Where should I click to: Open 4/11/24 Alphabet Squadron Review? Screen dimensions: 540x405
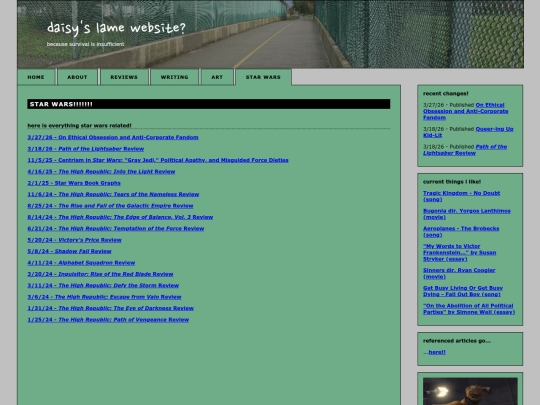(81, 262)
